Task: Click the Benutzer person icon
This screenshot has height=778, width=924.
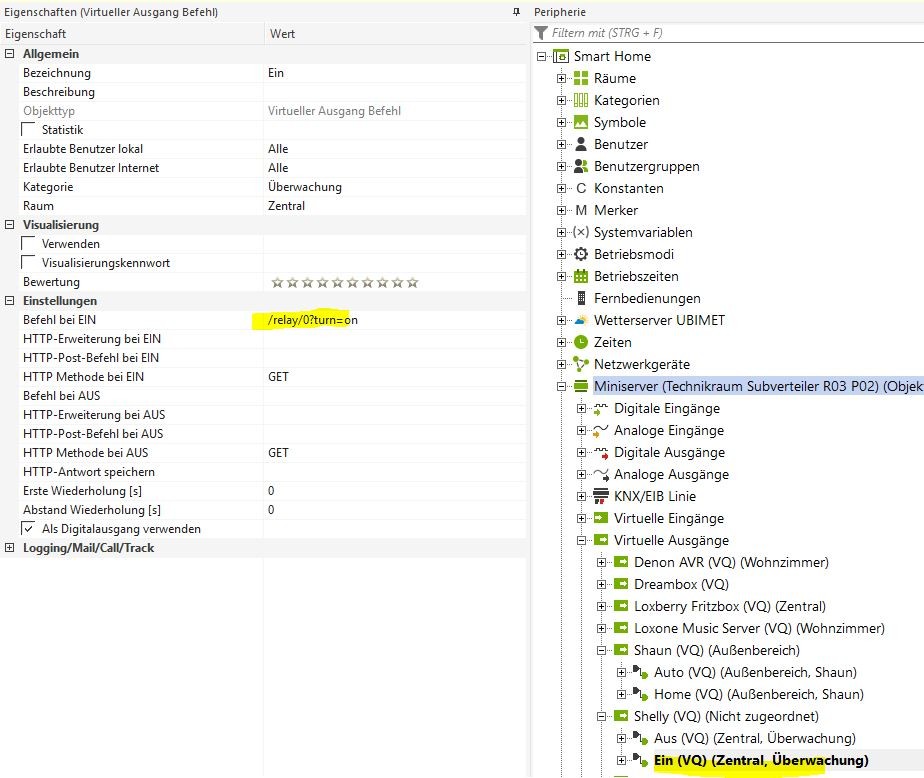Action: tap(581, 144)
